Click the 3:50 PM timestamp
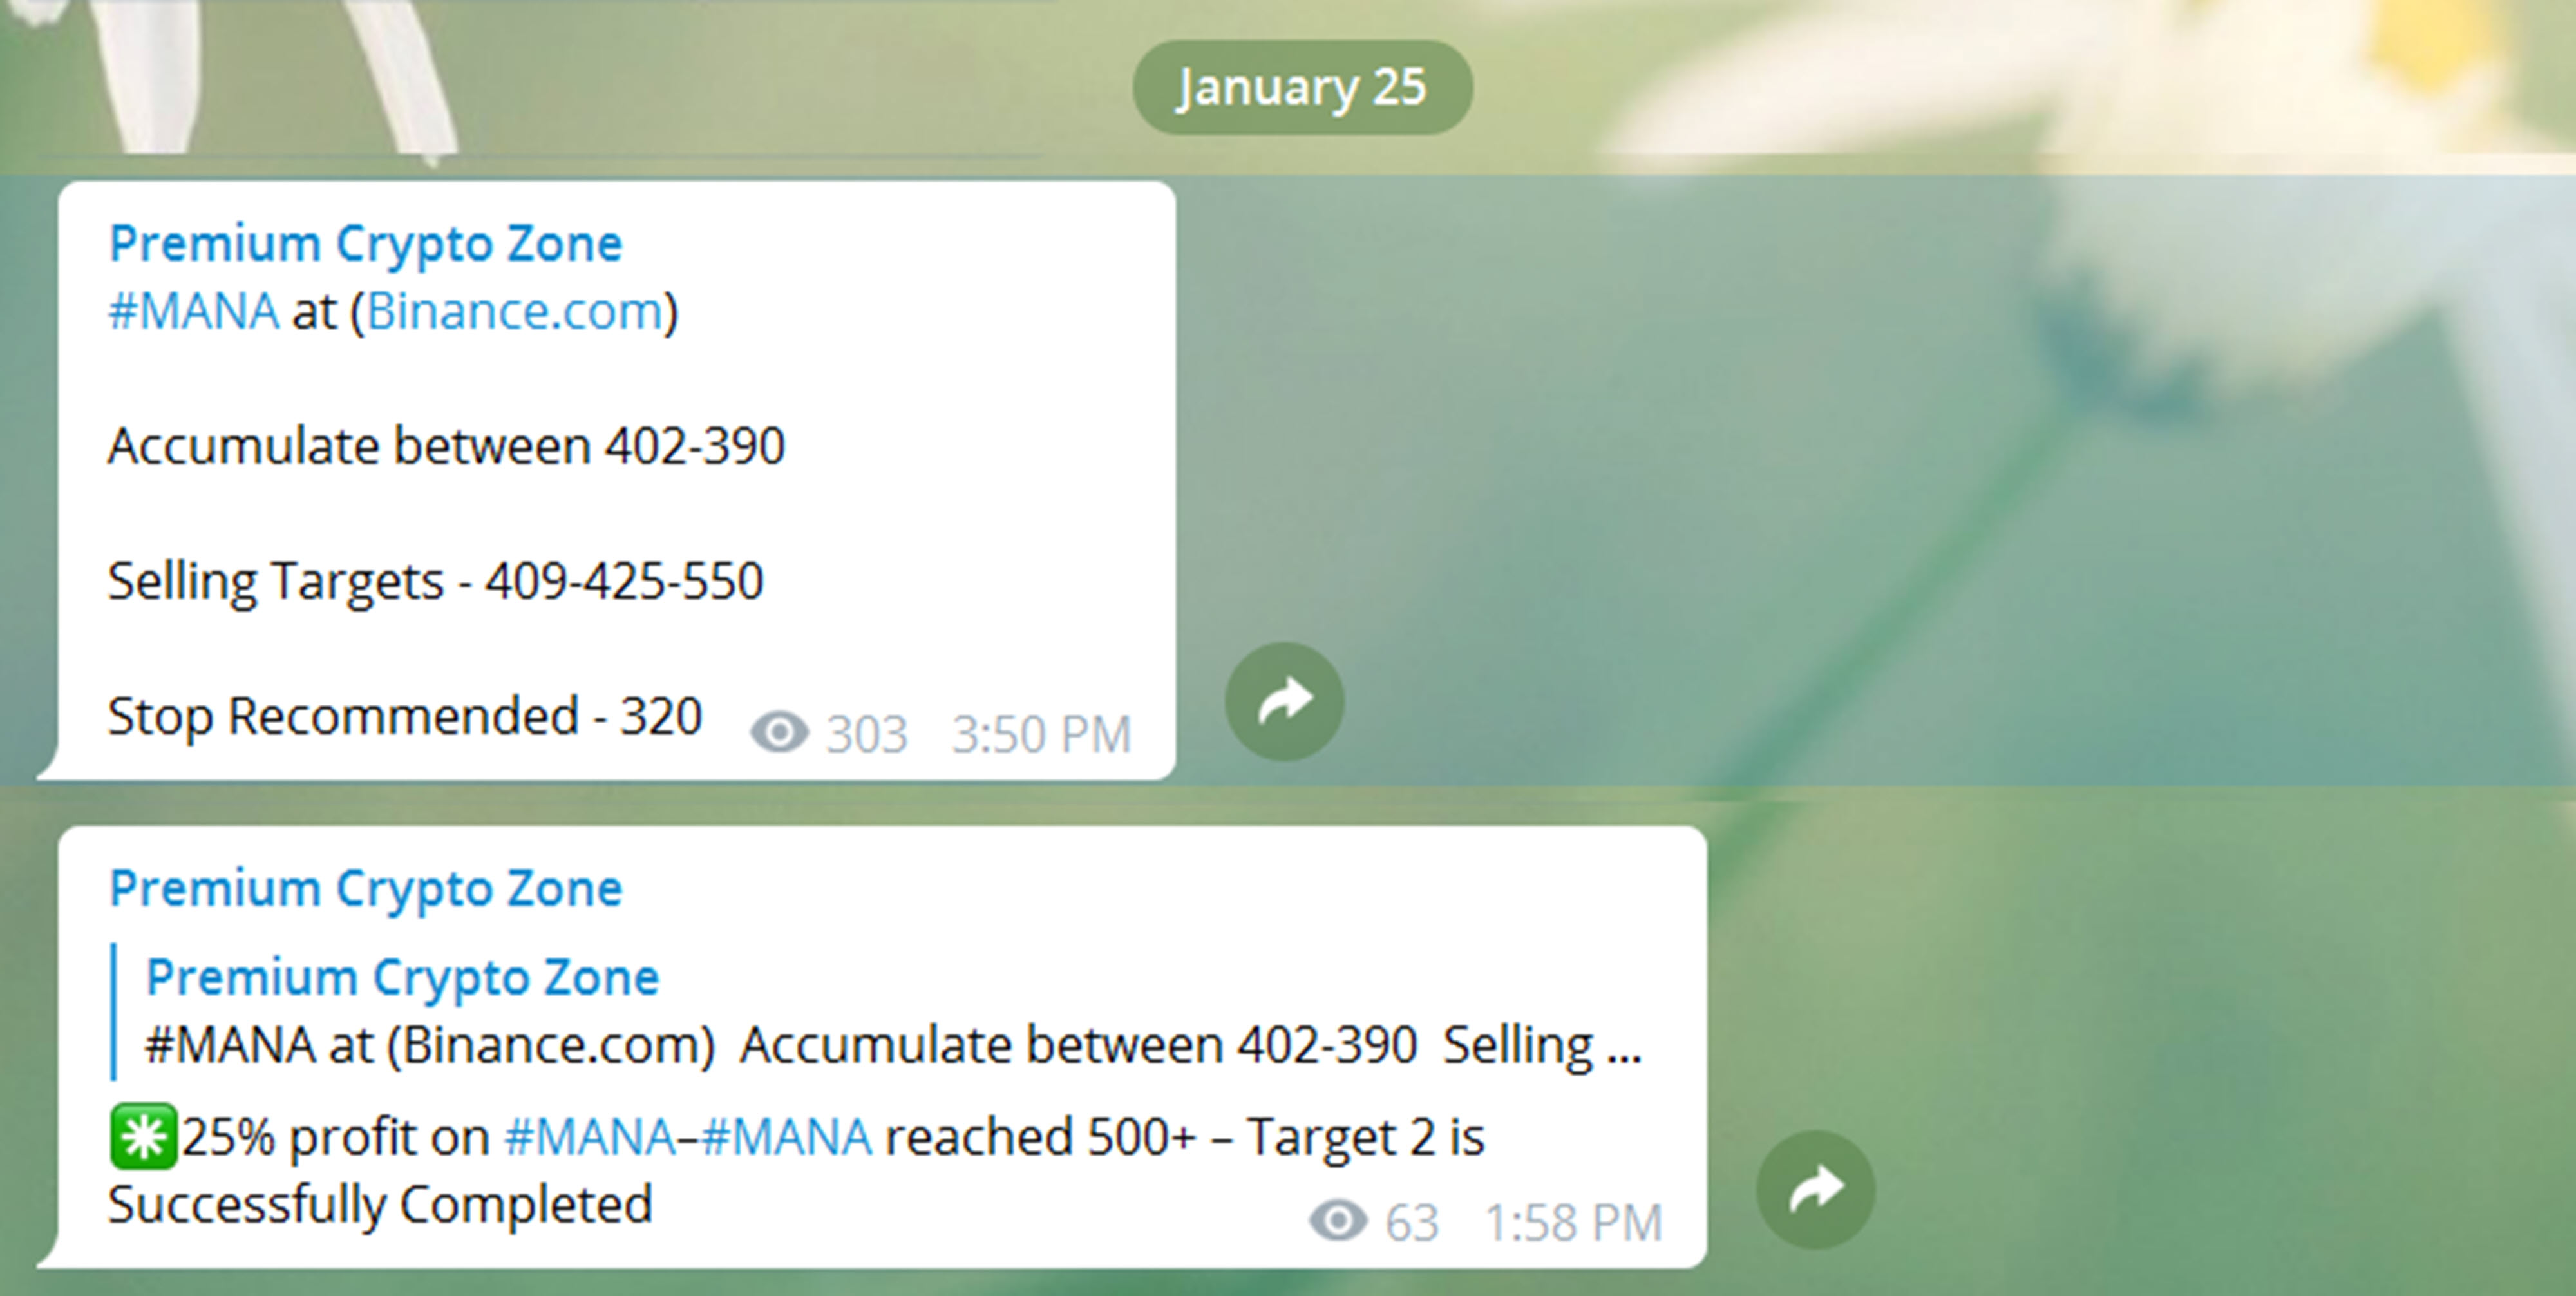 (1041, 735)
